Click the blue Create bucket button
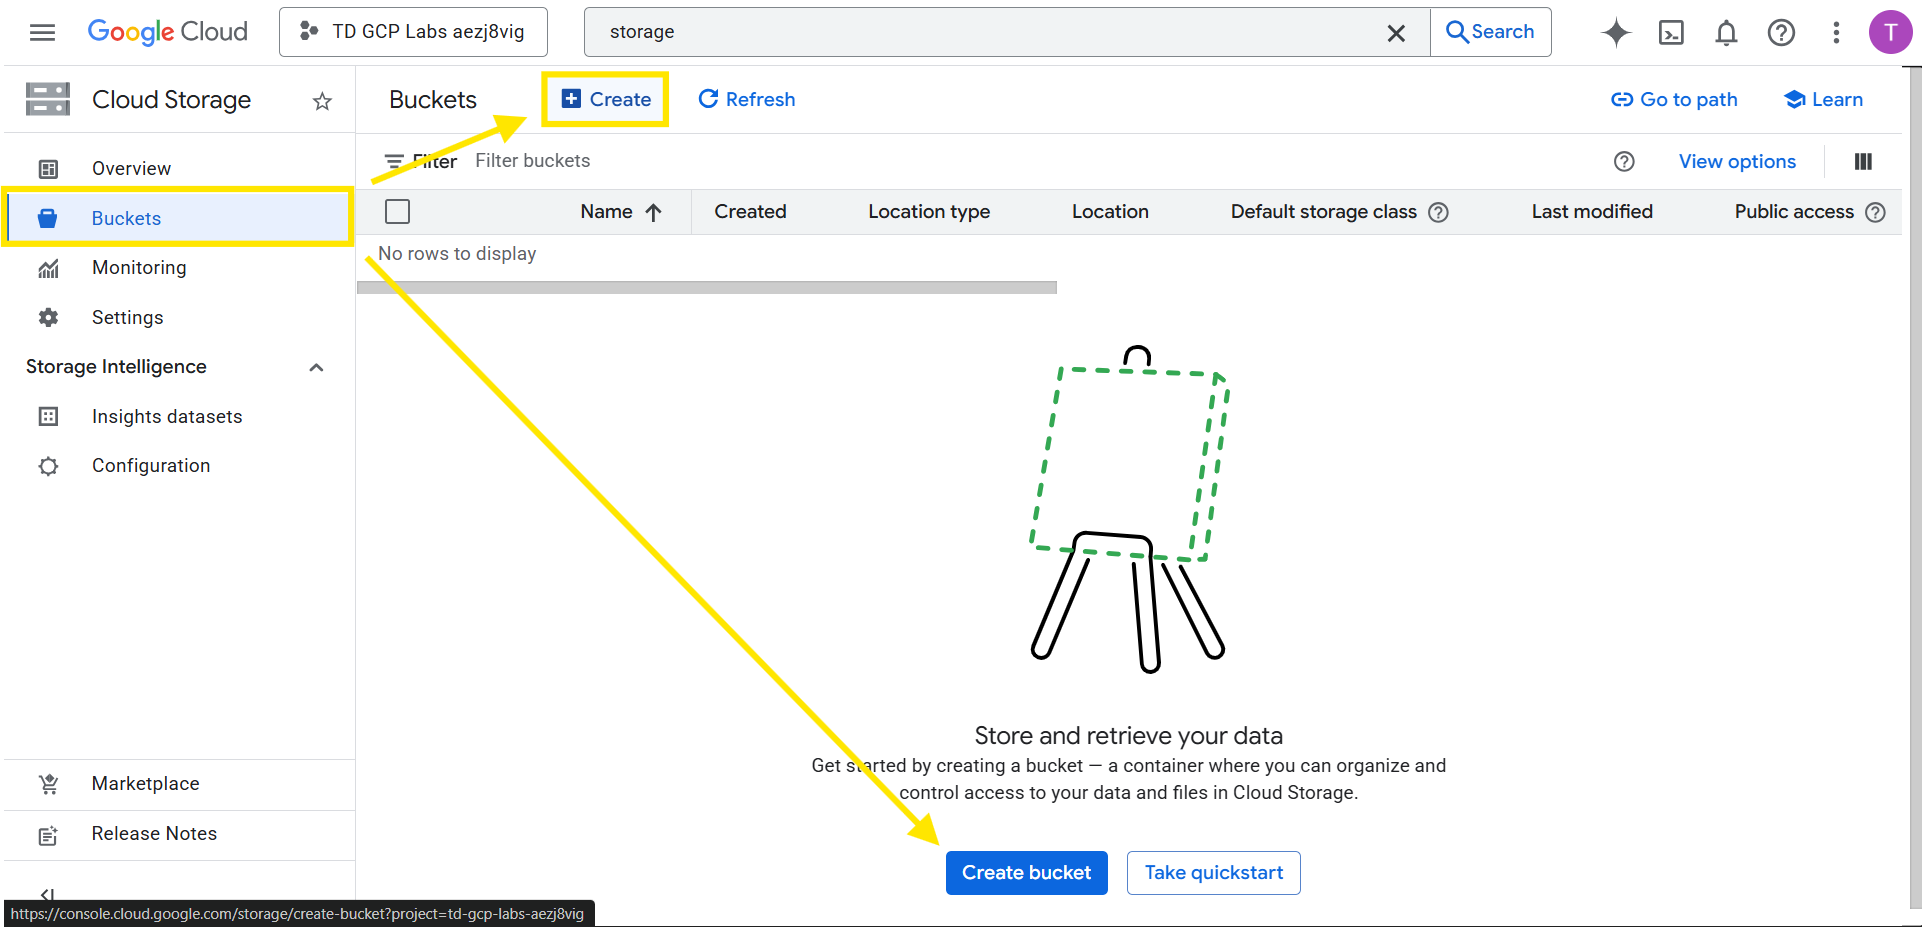 (x=1026, y=872)
